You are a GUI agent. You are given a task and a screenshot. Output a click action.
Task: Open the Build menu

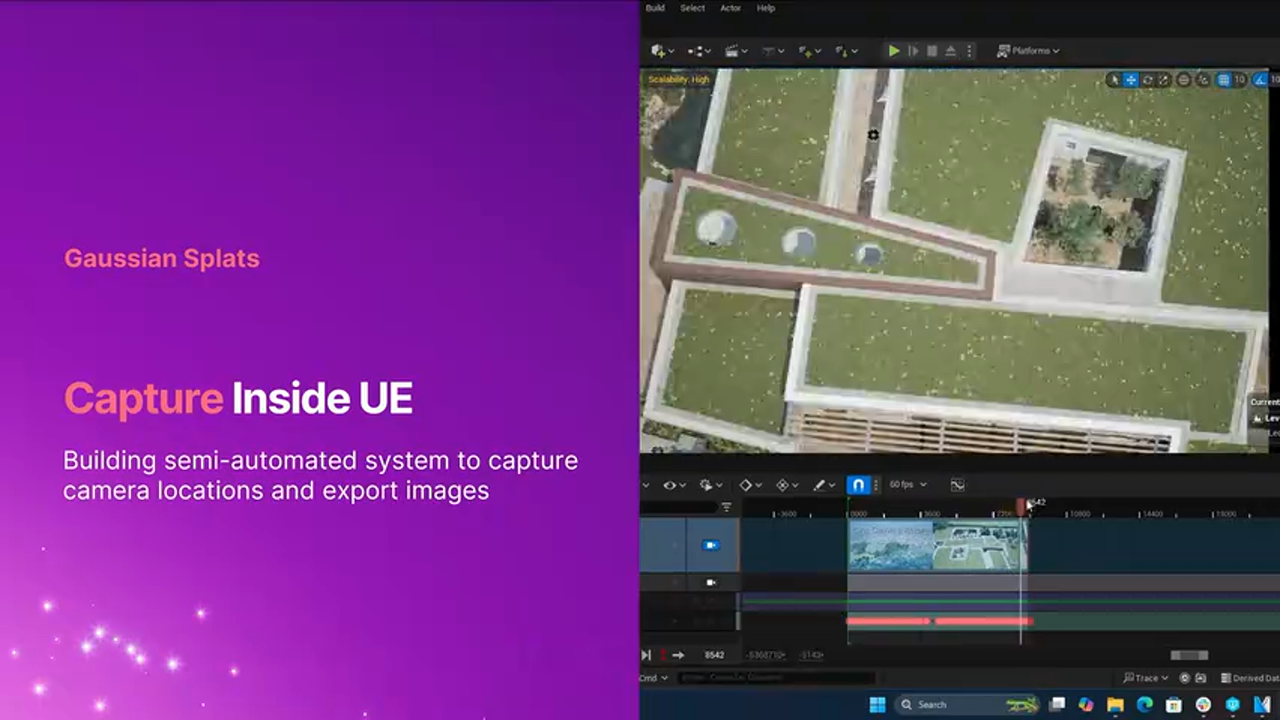pos(655,8)
